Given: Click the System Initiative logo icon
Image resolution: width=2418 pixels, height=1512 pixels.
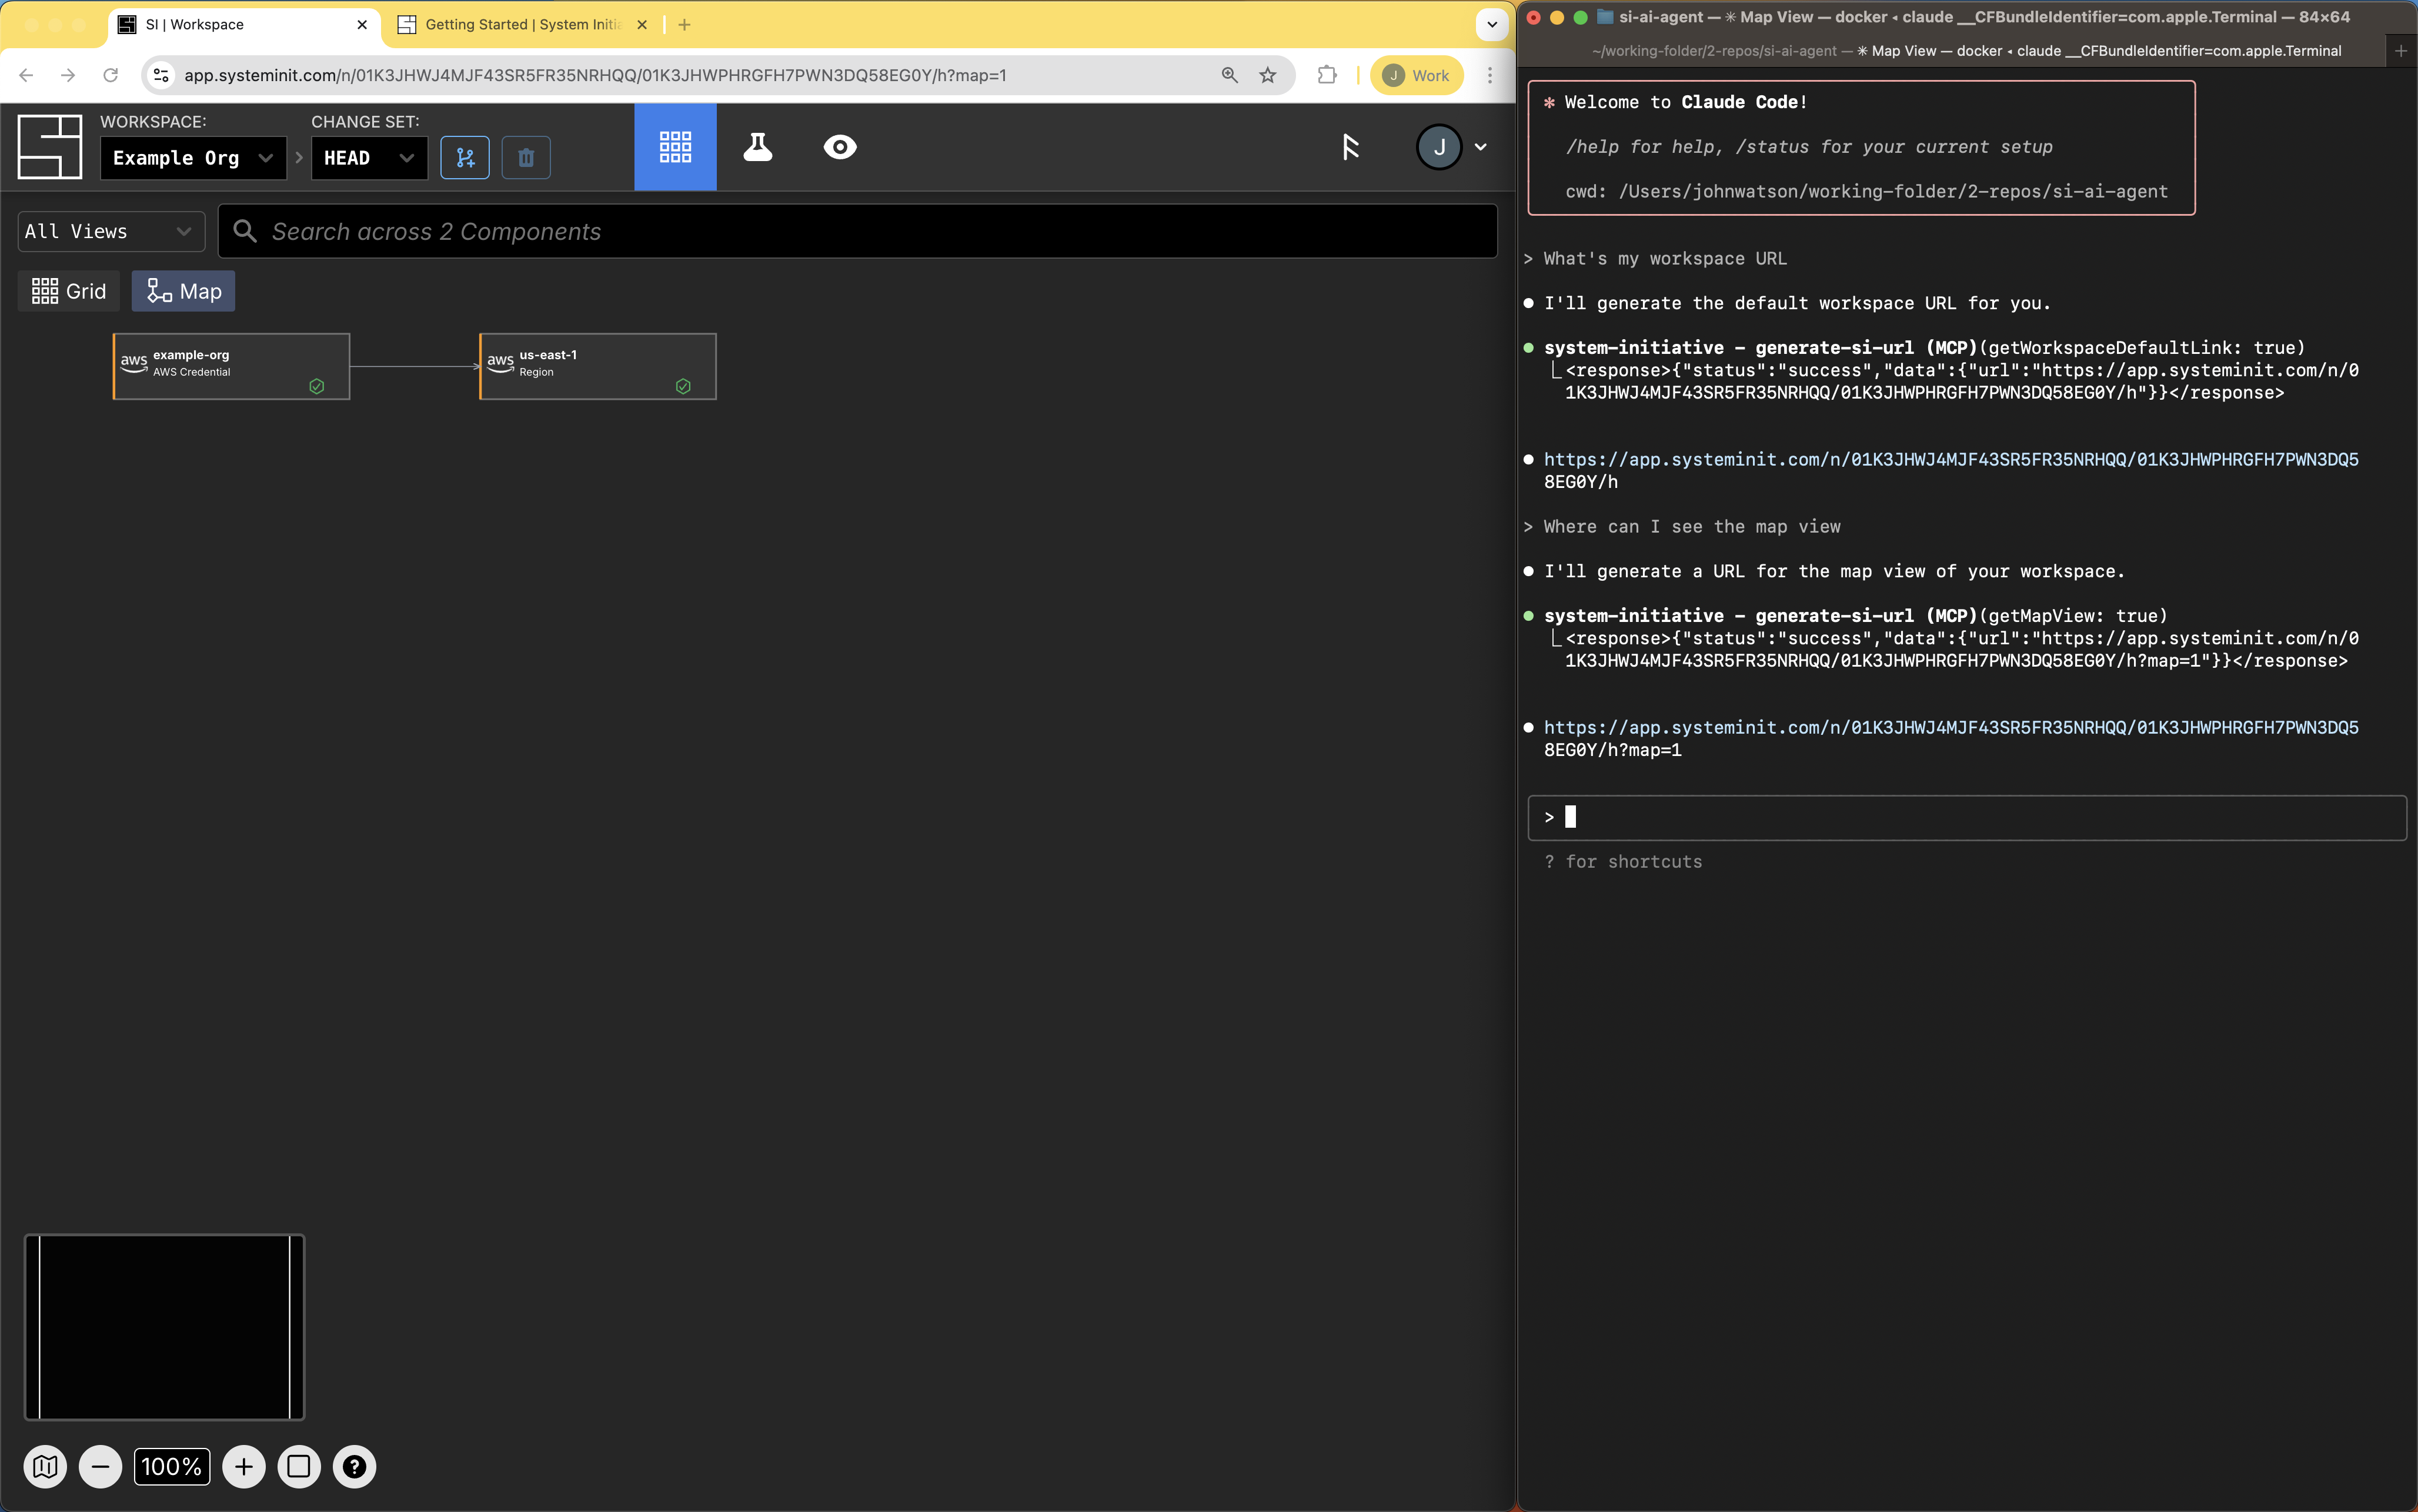Looking at the screenshot, I should pos(50,147).
